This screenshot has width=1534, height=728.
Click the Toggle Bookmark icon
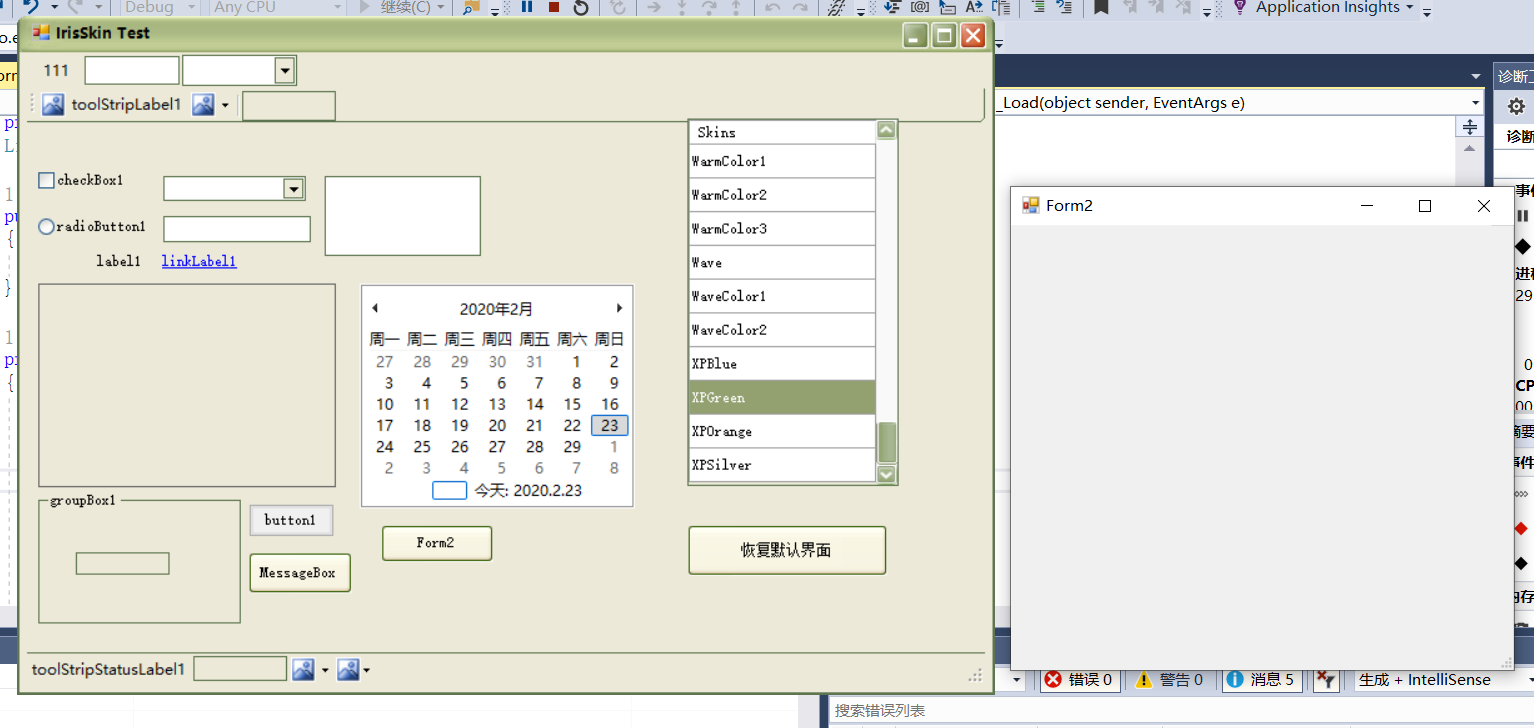coord(1100,9)
